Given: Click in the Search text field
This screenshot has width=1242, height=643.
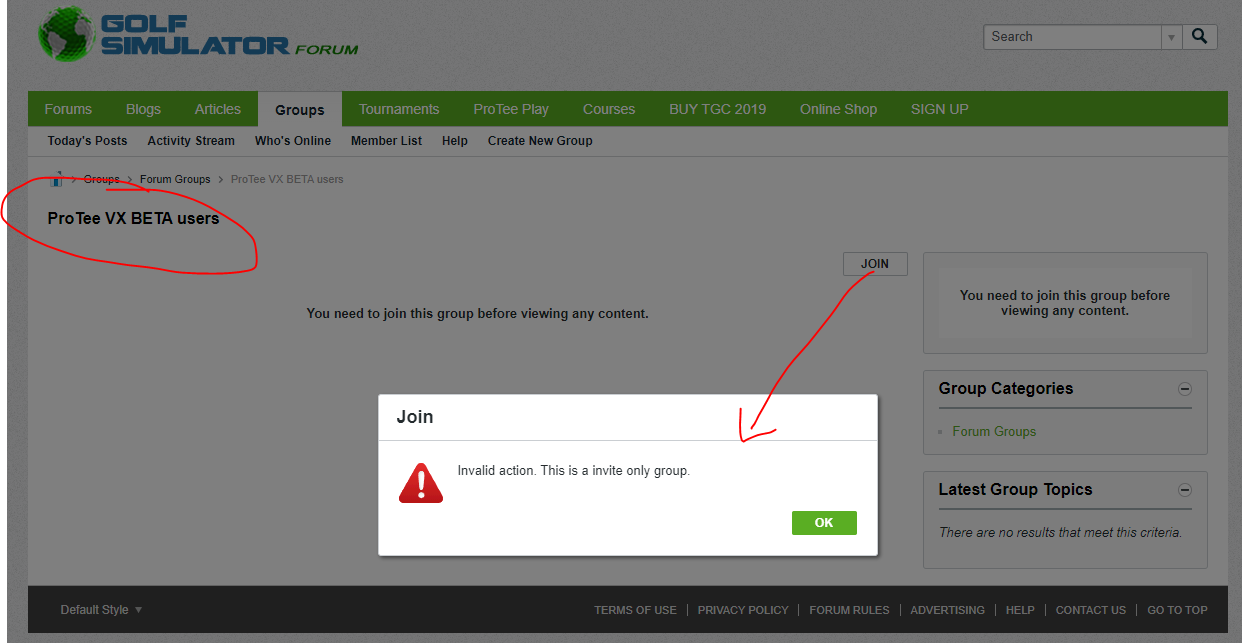Looking at the screenshot, I should pyautogui.click(x=1072, y=37).
